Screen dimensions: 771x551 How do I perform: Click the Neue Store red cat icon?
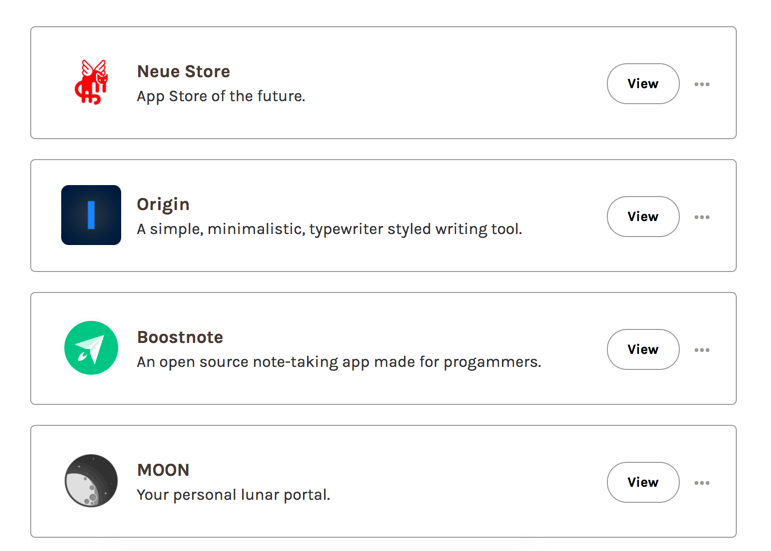[x=91, y=83]
